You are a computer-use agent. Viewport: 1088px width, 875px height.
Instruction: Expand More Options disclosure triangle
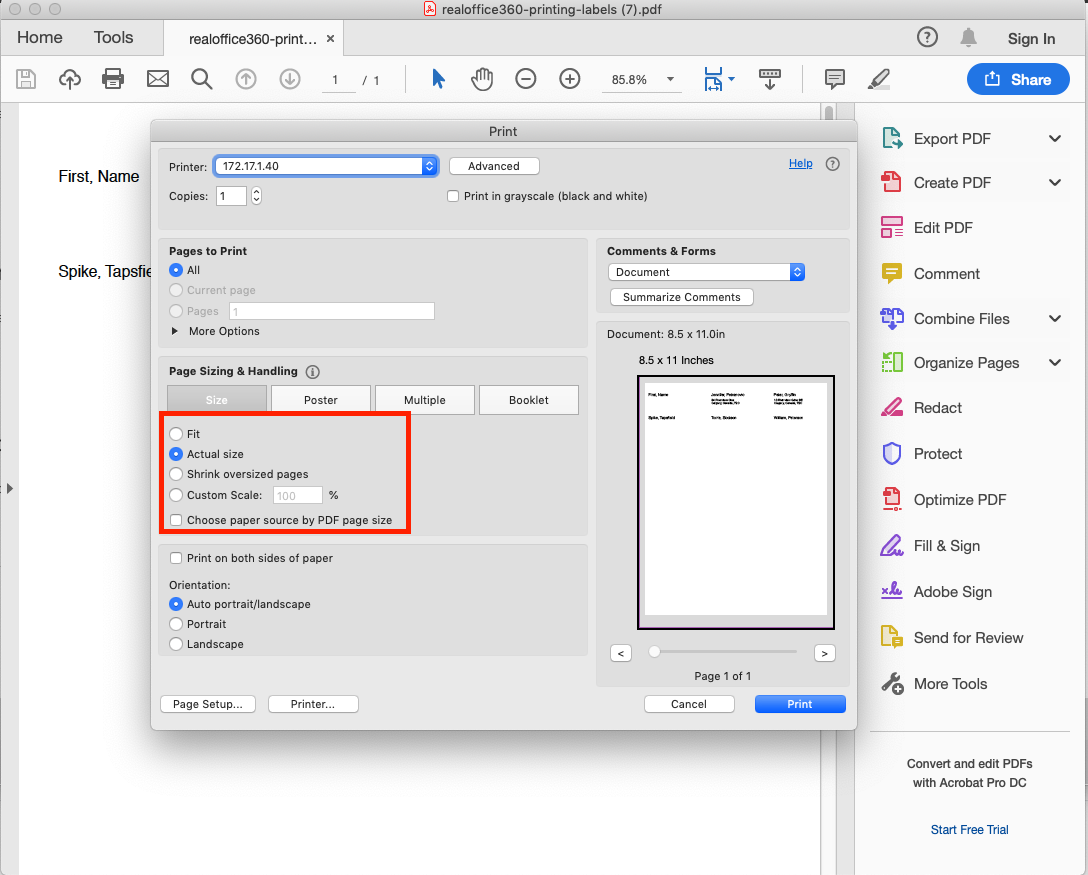pyautogui.click(x=175, y=331)
